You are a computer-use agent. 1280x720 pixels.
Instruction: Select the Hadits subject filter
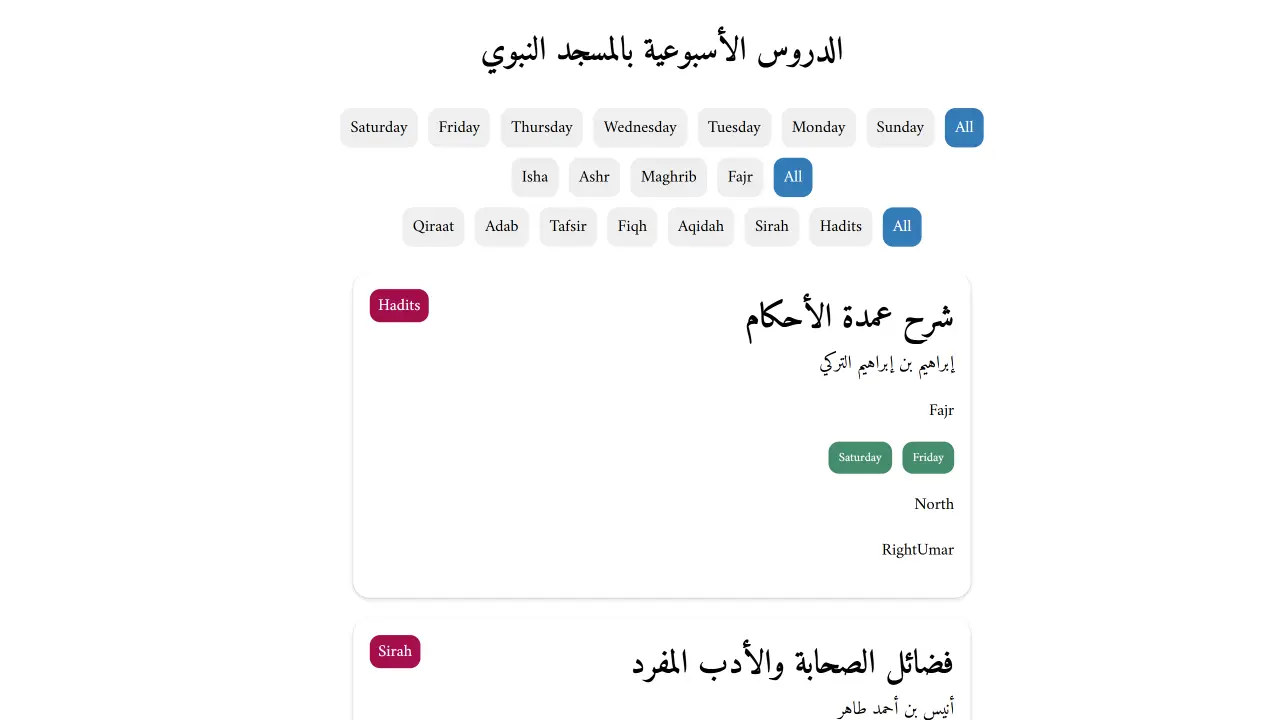point(840,226)
